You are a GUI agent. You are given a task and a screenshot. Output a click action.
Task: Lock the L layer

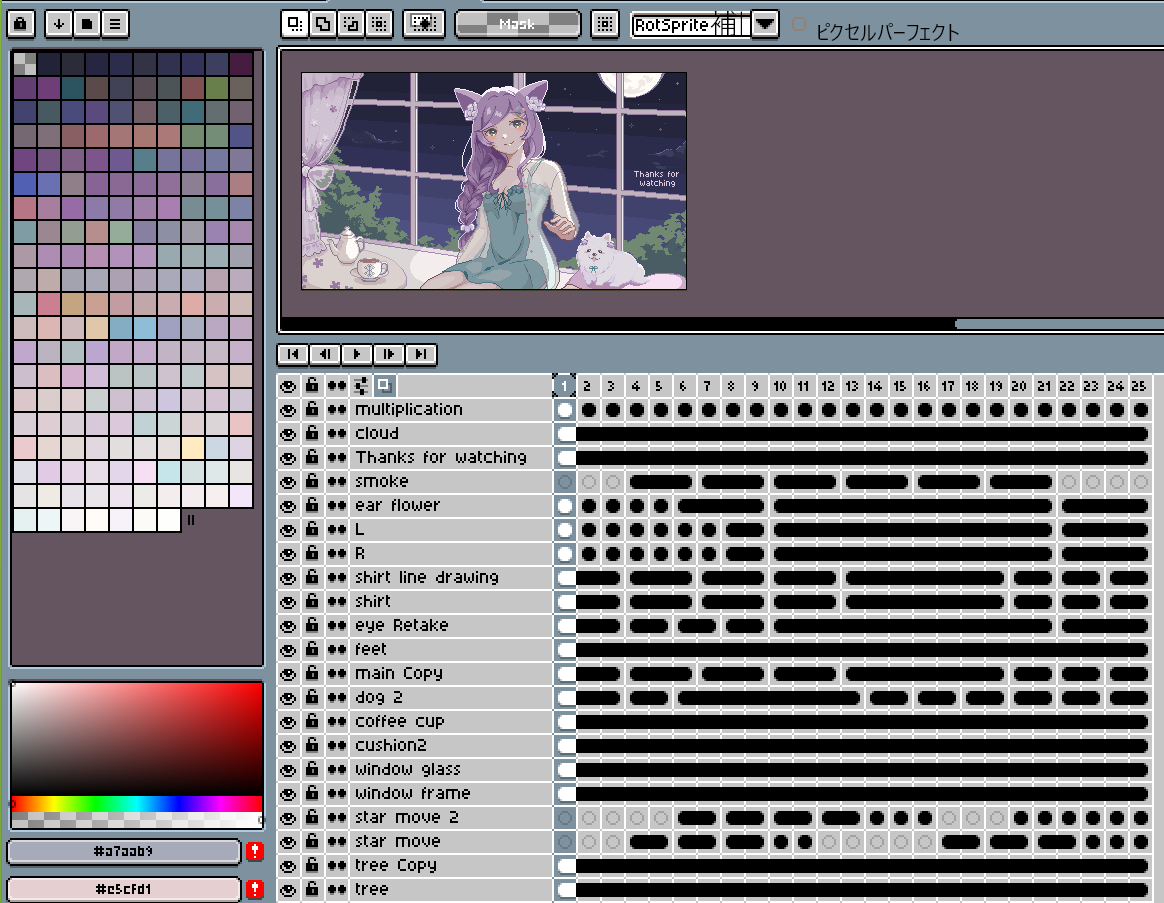tap(313, 529)
